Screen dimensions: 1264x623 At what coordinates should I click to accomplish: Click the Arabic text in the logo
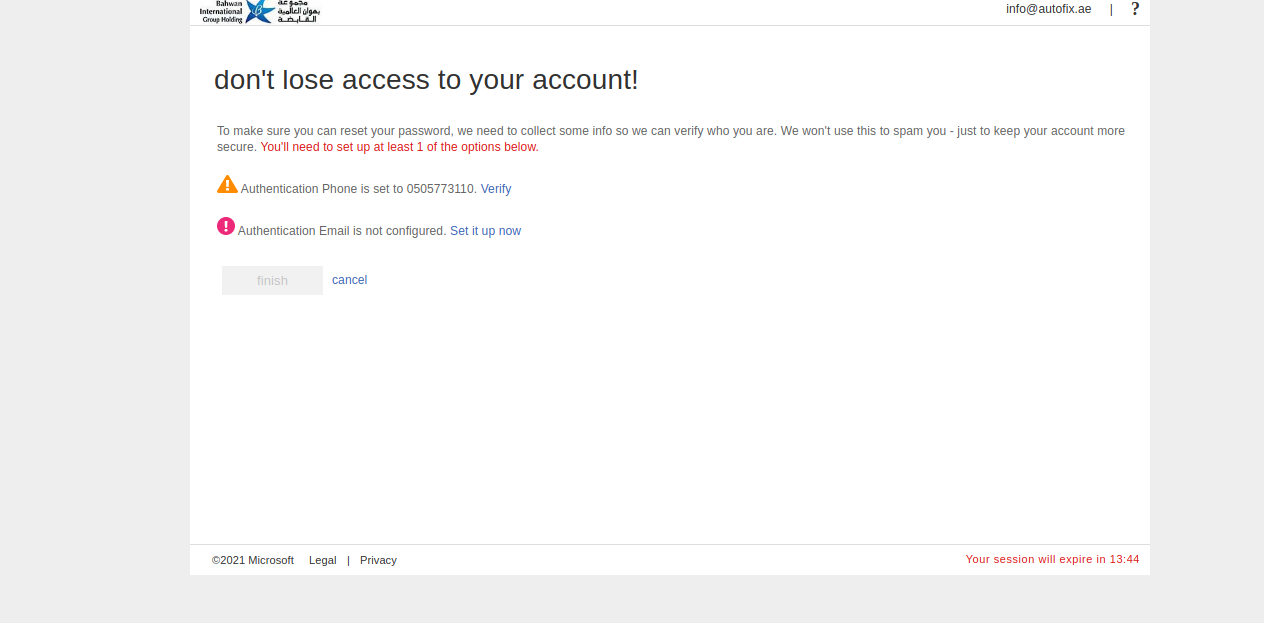pos(298,11)
